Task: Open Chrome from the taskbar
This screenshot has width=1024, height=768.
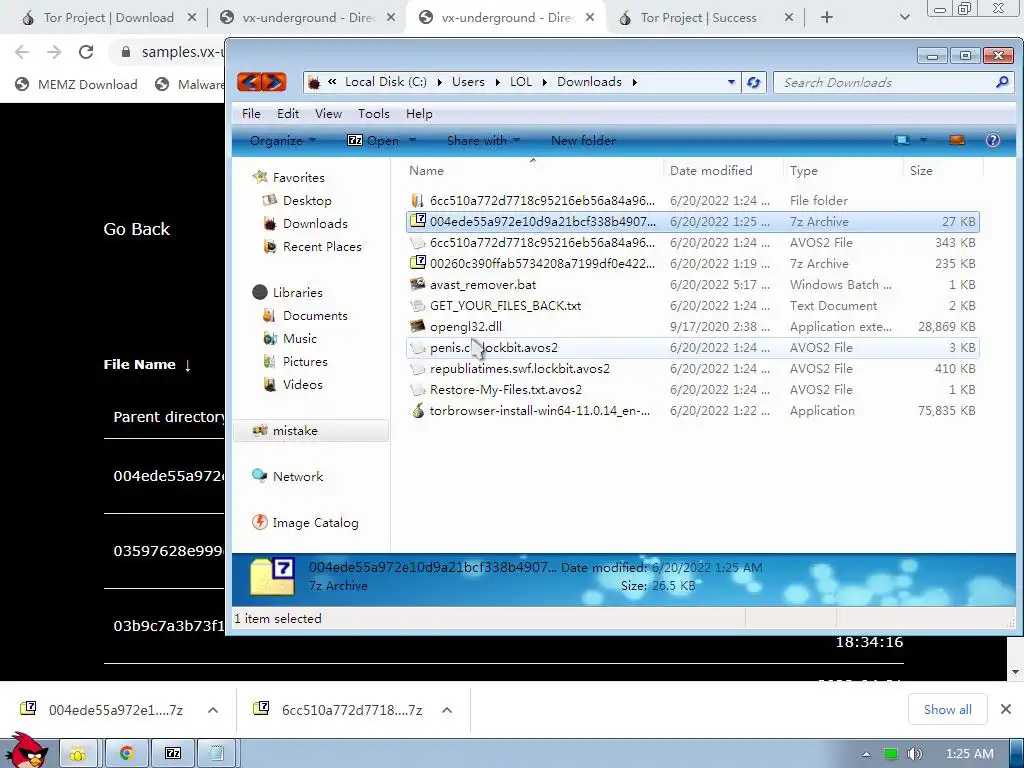Action: click(127, 754)
